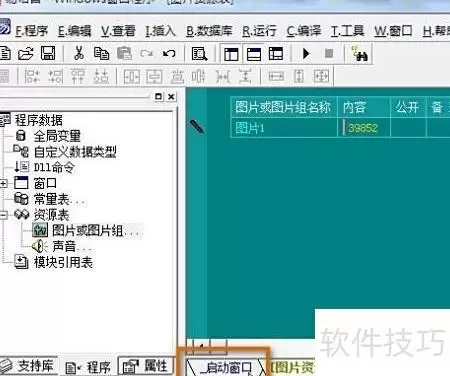Click the Copy icon in toolbar
The image size is (450, 376).
point(101,53)
